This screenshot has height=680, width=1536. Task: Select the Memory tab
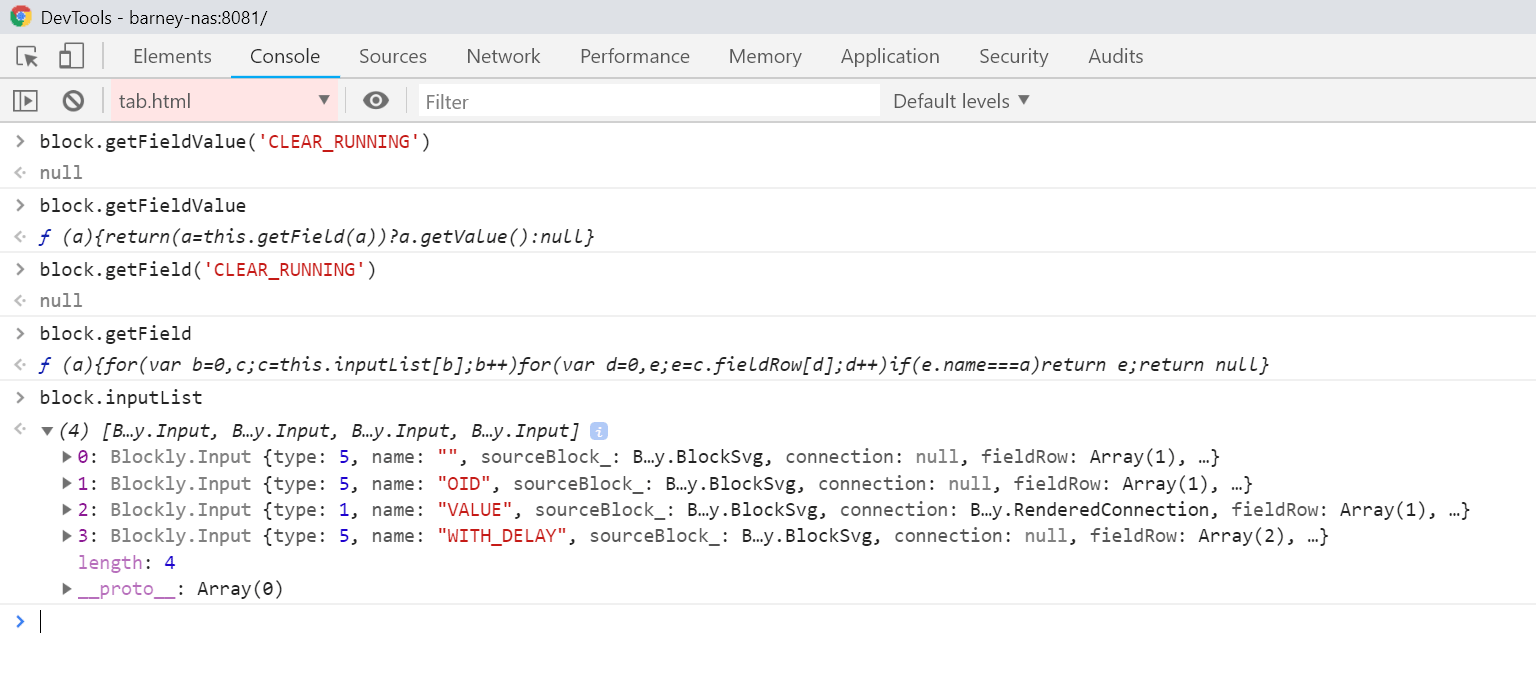764,56
